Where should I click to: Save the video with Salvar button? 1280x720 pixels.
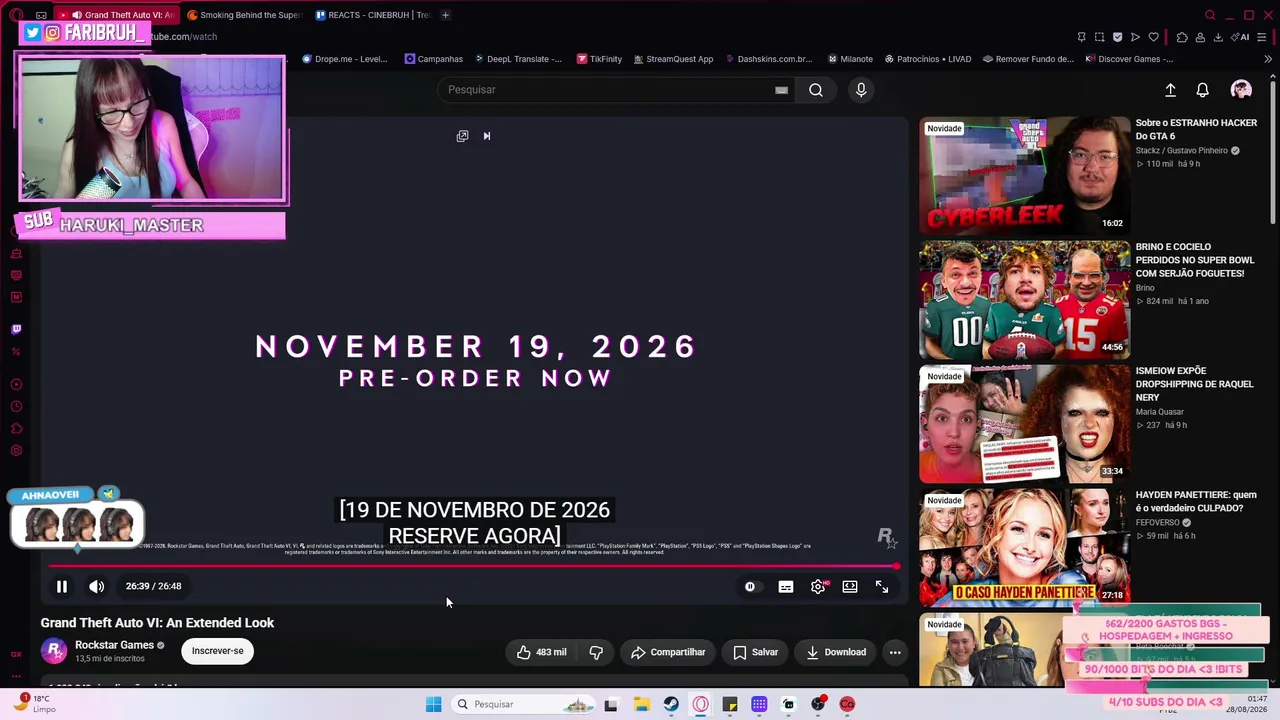click(755, 652)
